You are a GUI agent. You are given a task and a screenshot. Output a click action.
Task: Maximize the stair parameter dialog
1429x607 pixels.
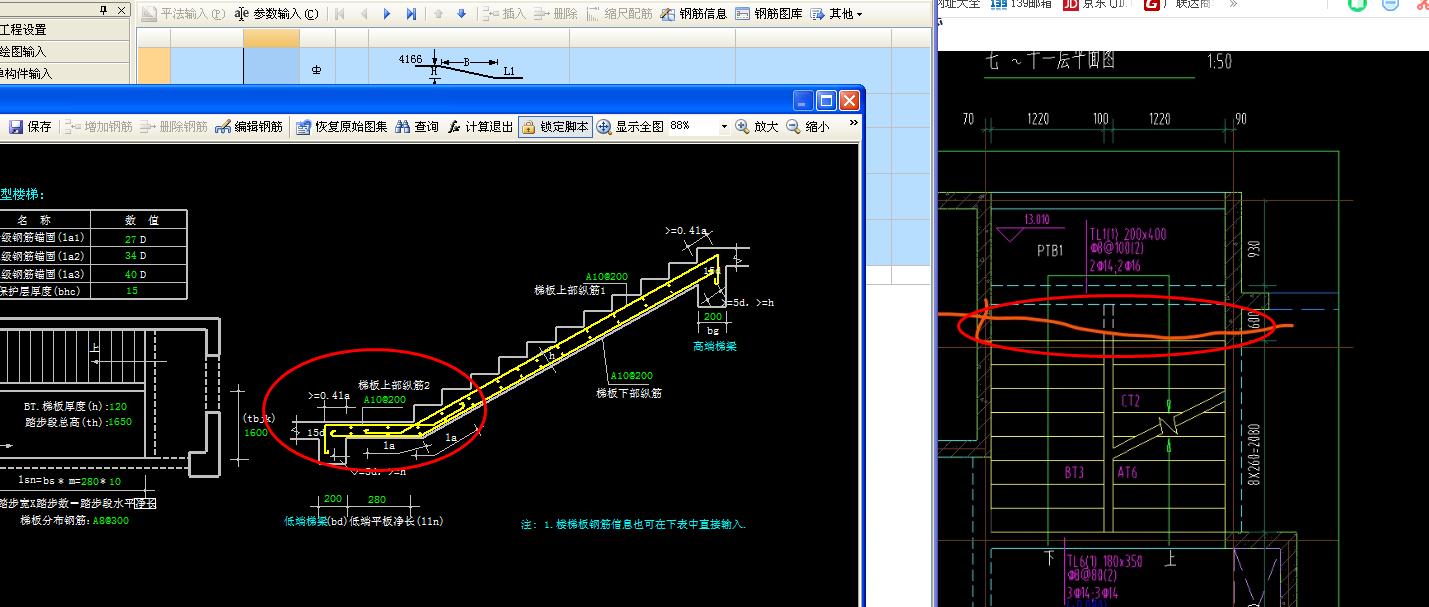tap(827, 100)
